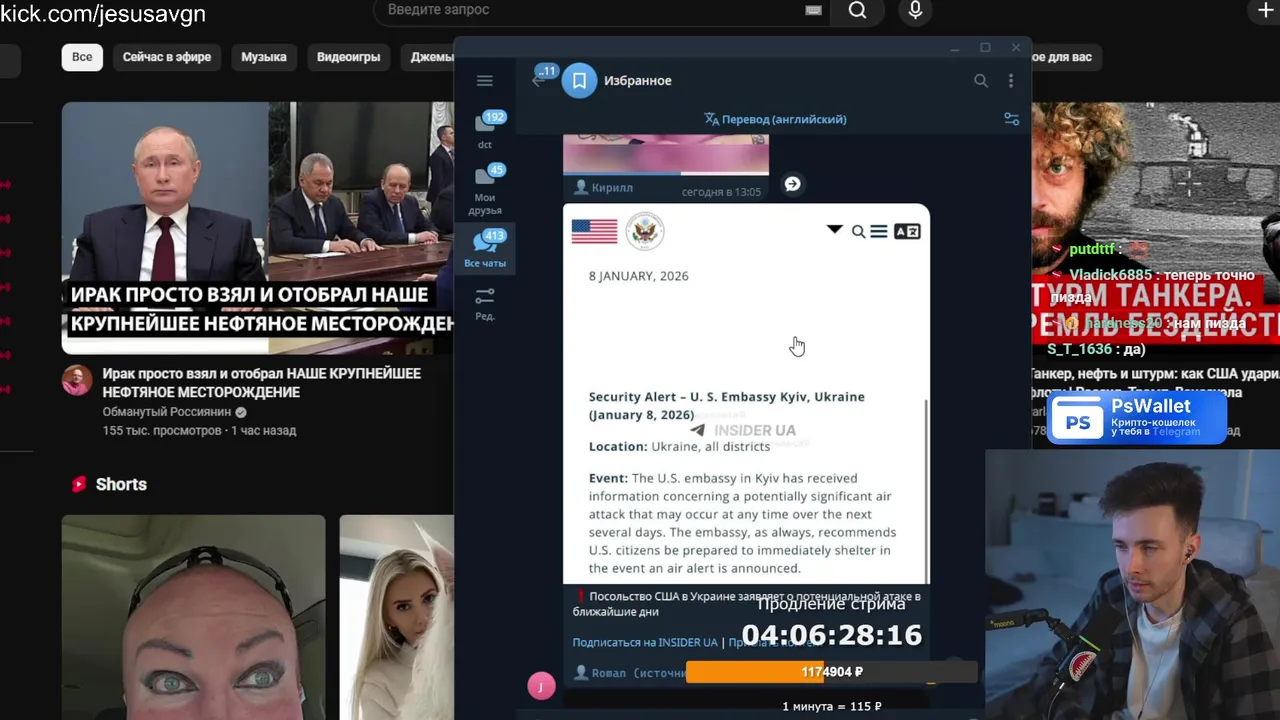
Task: Click the Обманутый Россиянин channel avatar
Action: (x=77, y=380)
